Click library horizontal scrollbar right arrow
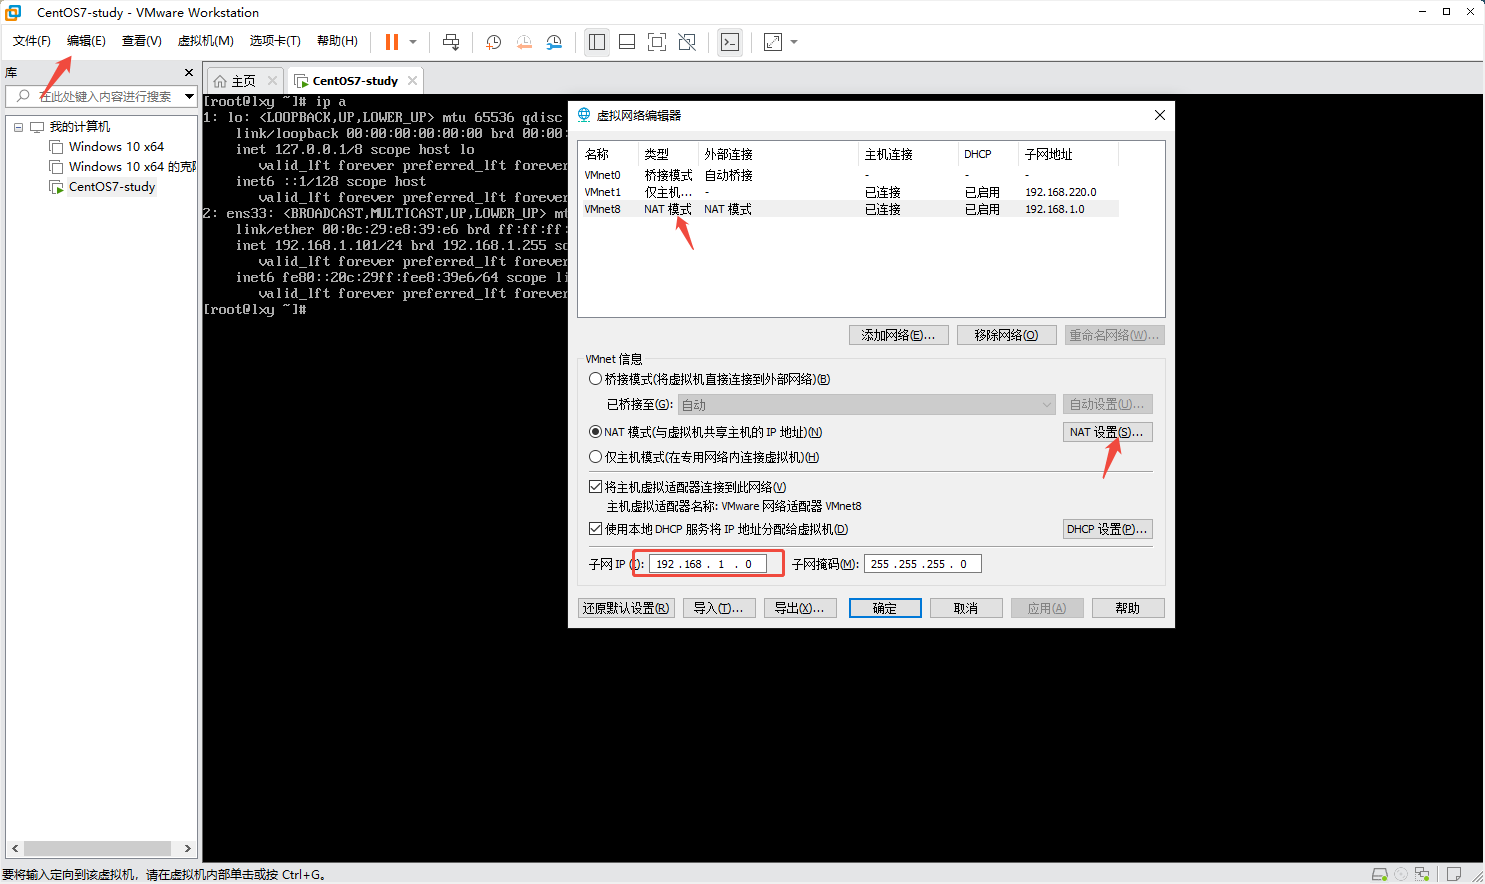Image resolution: width=1485 pixels, height=884 pixels. (188, 848)
